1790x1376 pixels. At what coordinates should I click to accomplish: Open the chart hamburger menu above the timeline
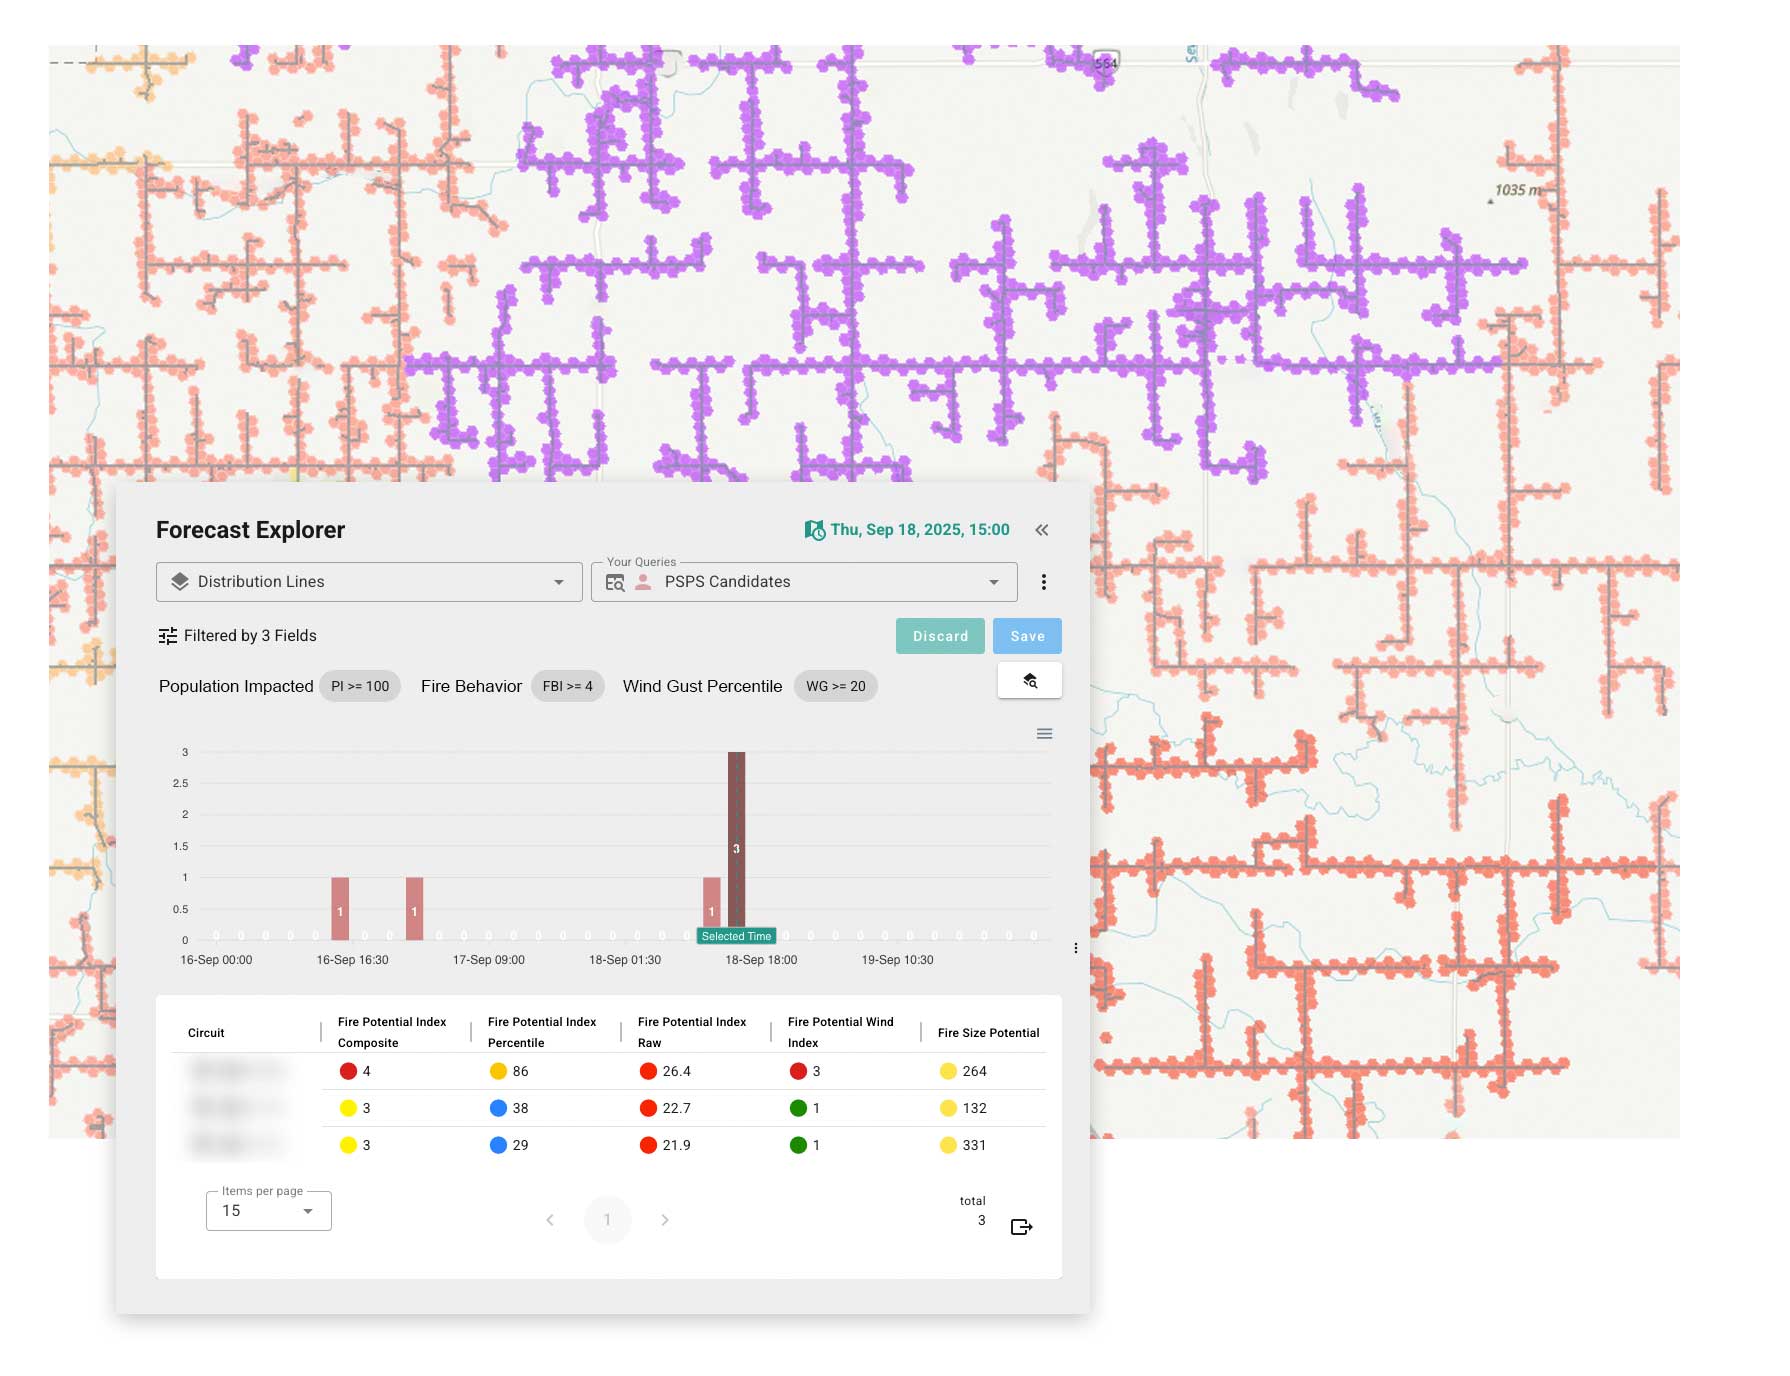[x=1044, y=733]
